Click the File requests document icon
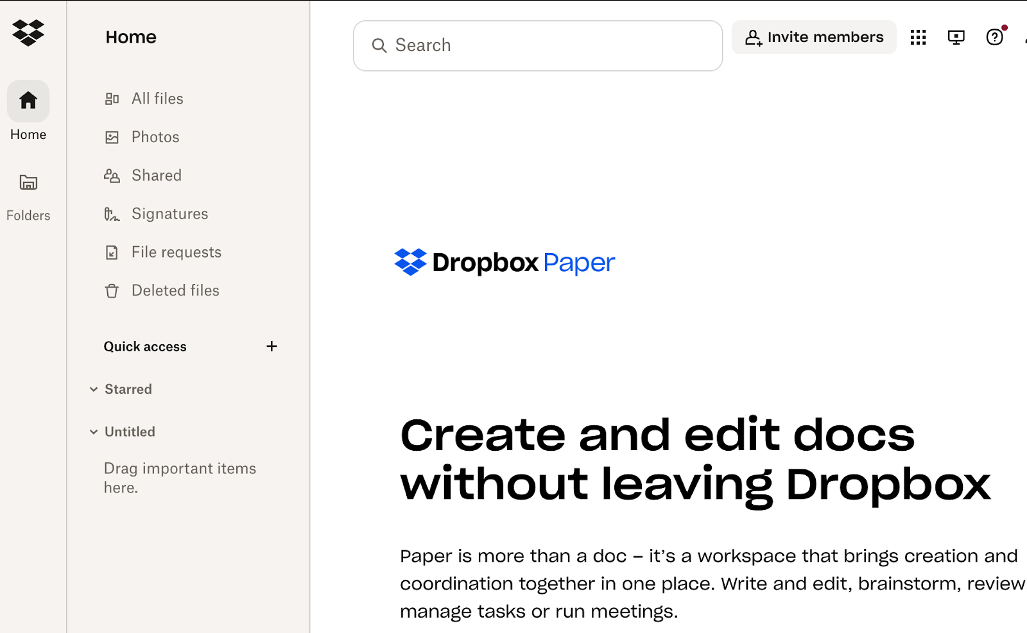This screenshot has width=1027, height=633. (x=112, y=252)
